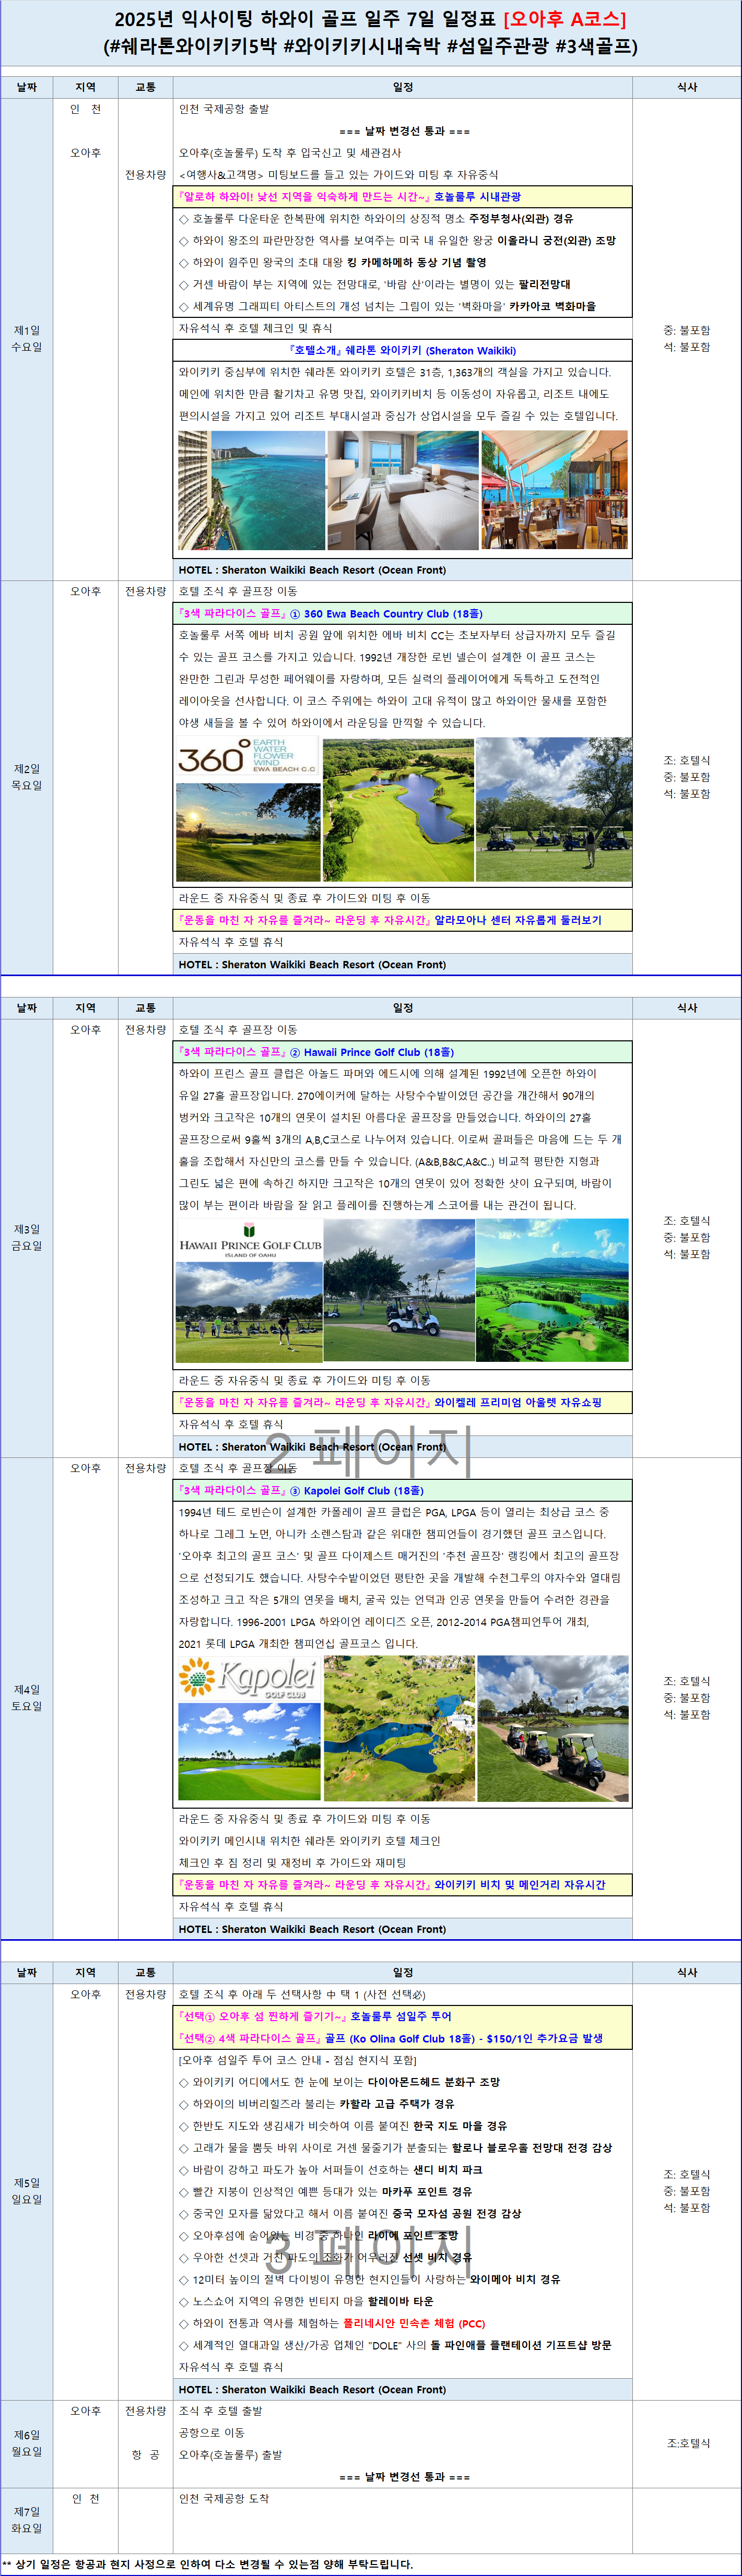The height and width of the screenshot is (2576, 742).
Task: Click the '조:호텔식' meal cell on day 6
Action: point(687,2443)
